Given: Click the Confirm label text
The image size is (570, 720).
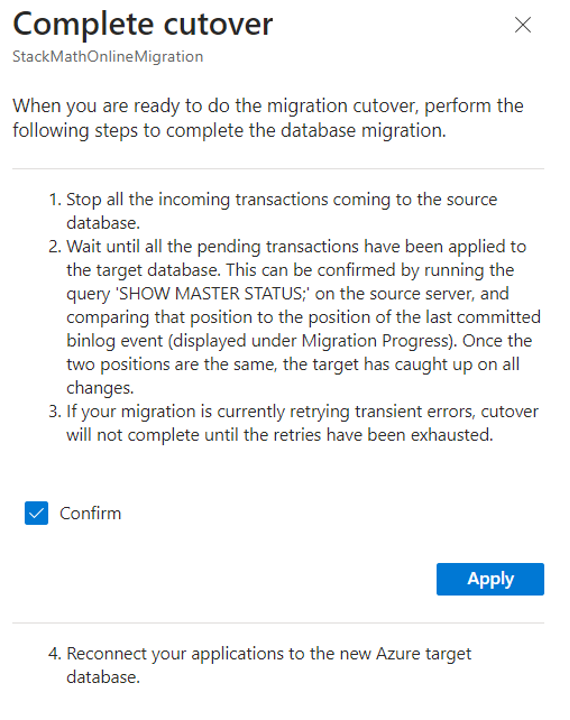Looking at the screenshot, I should (x=90, y=513).
